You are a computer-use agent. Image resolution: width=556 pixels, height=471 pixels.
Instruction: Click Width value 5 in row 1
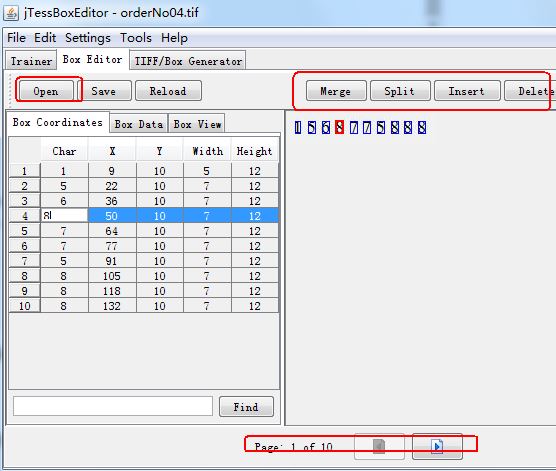207,171
